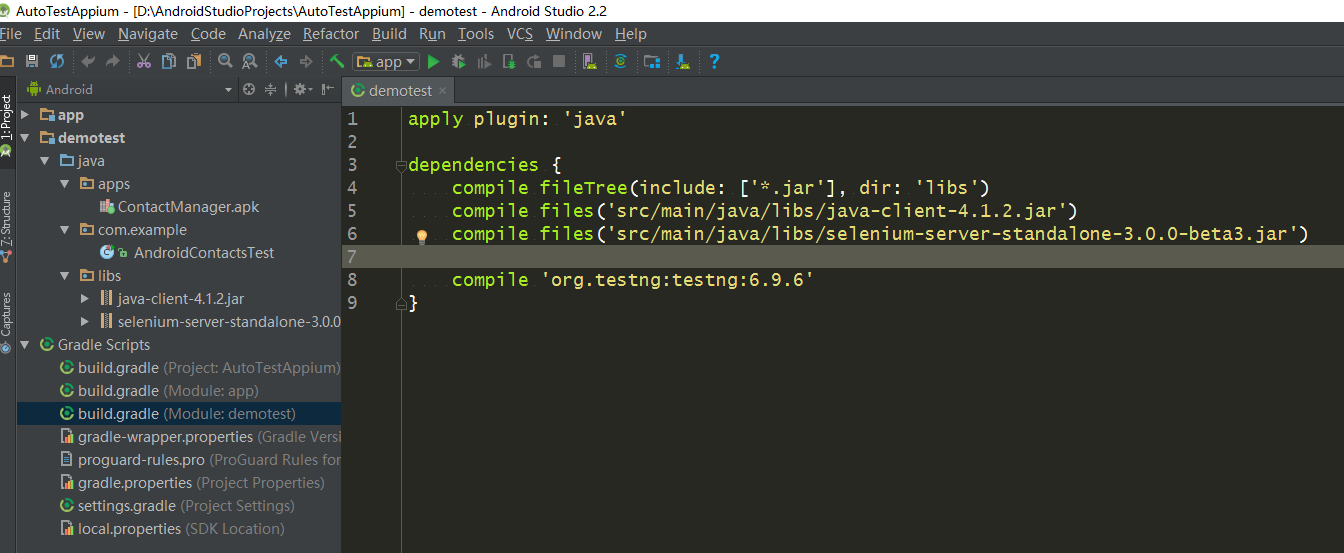Viewport: 1344px width, 553px height.
Task: Click Attach debugger to Android process icon
Action: pos(509,61)
